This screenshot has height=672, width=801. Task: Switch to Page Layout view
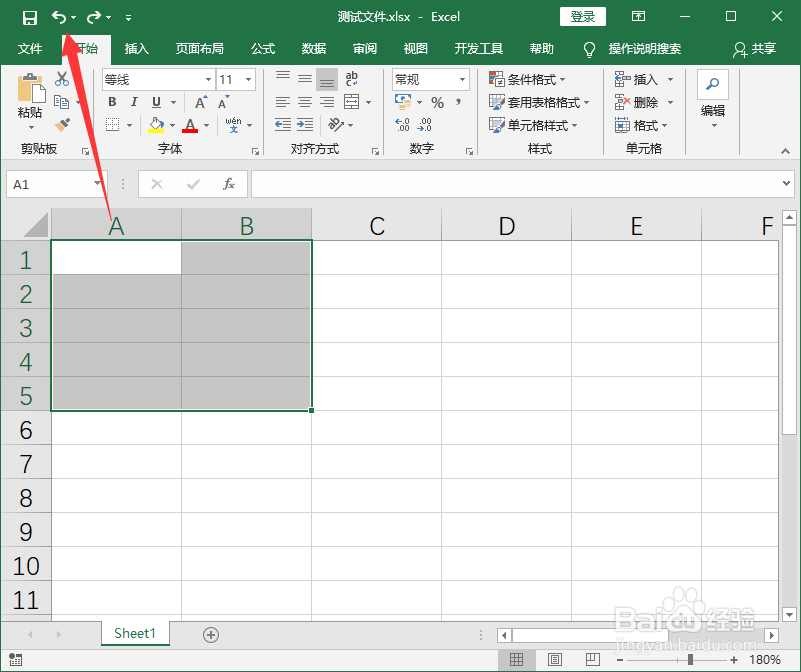pyautogui.click(x=555, y=660)
